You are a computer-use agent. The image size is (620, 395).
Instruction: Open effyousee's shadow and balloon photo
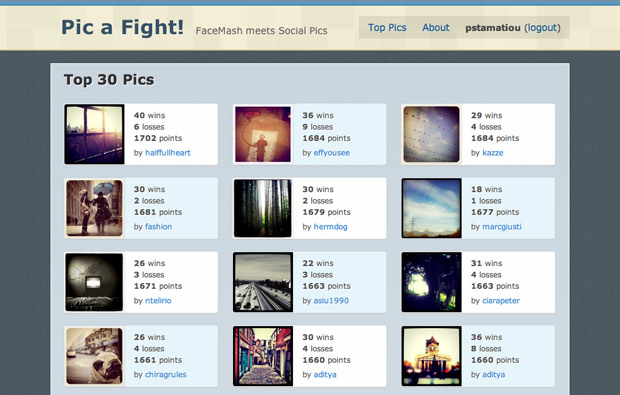(263, 134)
